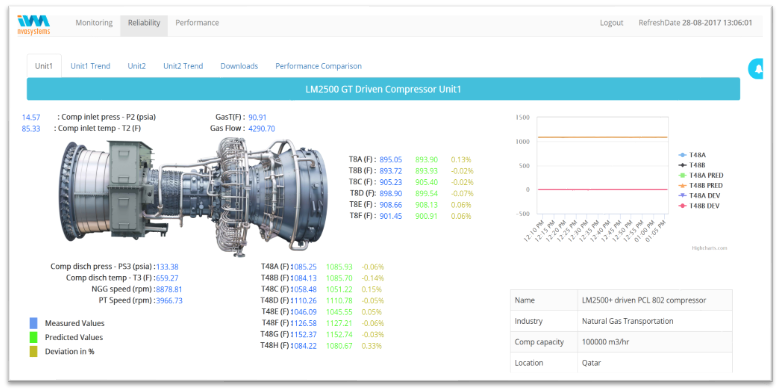Click the Natural Gas Transportation cell
The image size is (780, 392).
[655, 321]
